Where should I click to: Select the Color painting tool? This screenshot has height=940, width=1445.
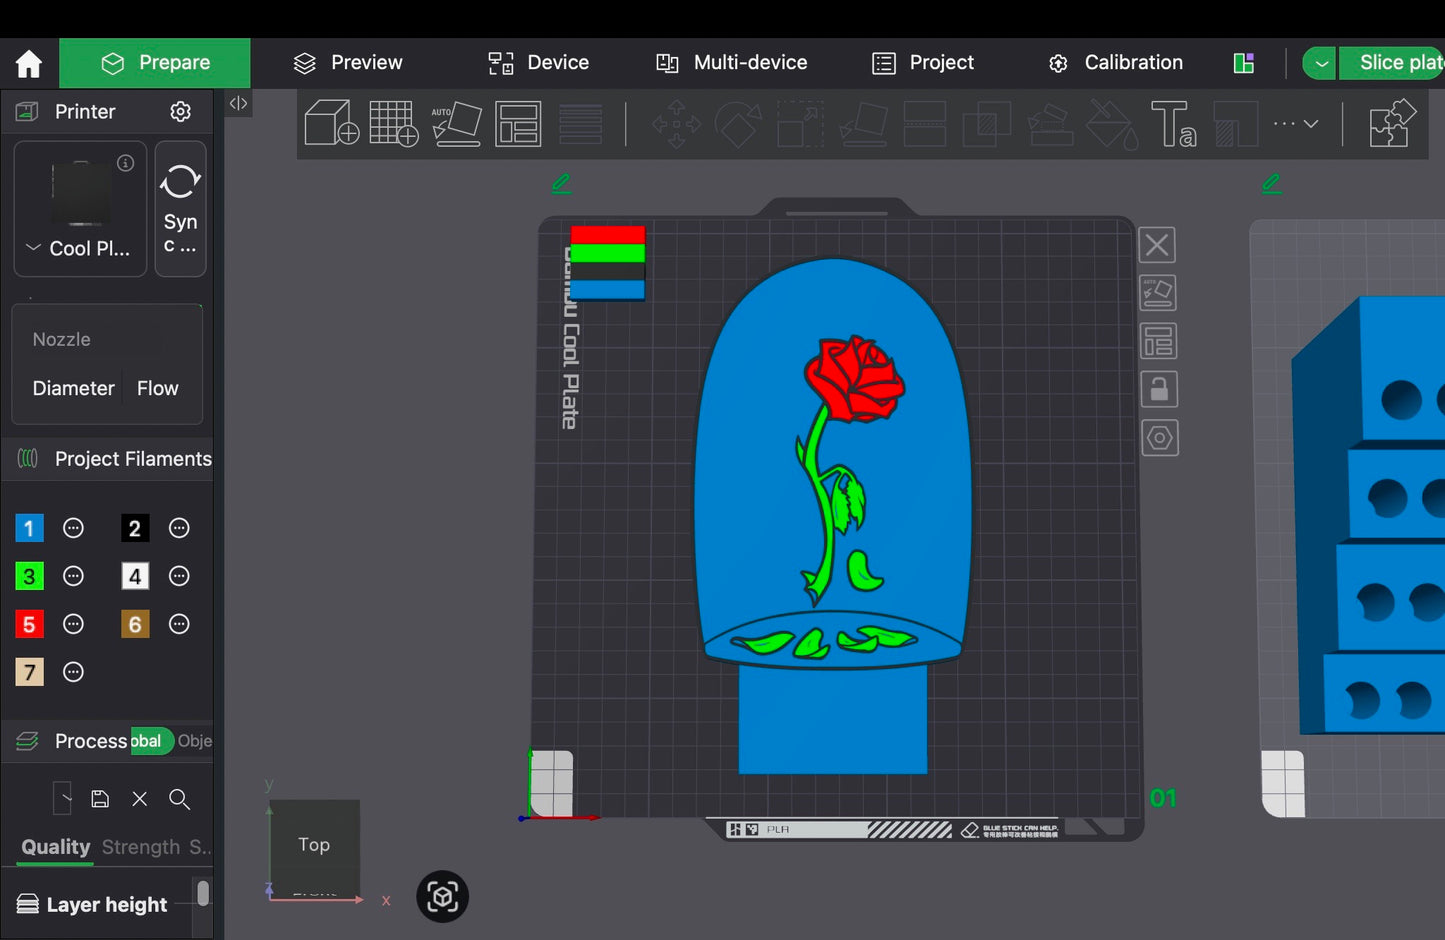pos(1112,124)
